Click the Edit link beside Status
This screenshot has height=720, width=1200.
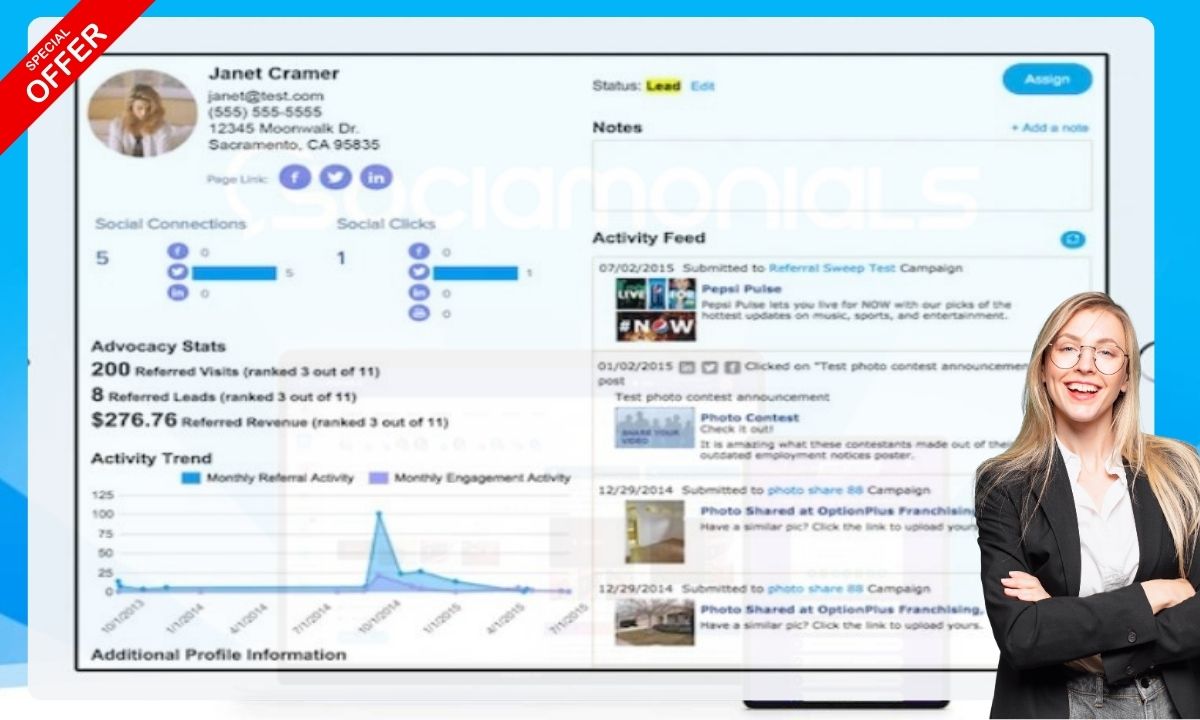click(703, 86)
